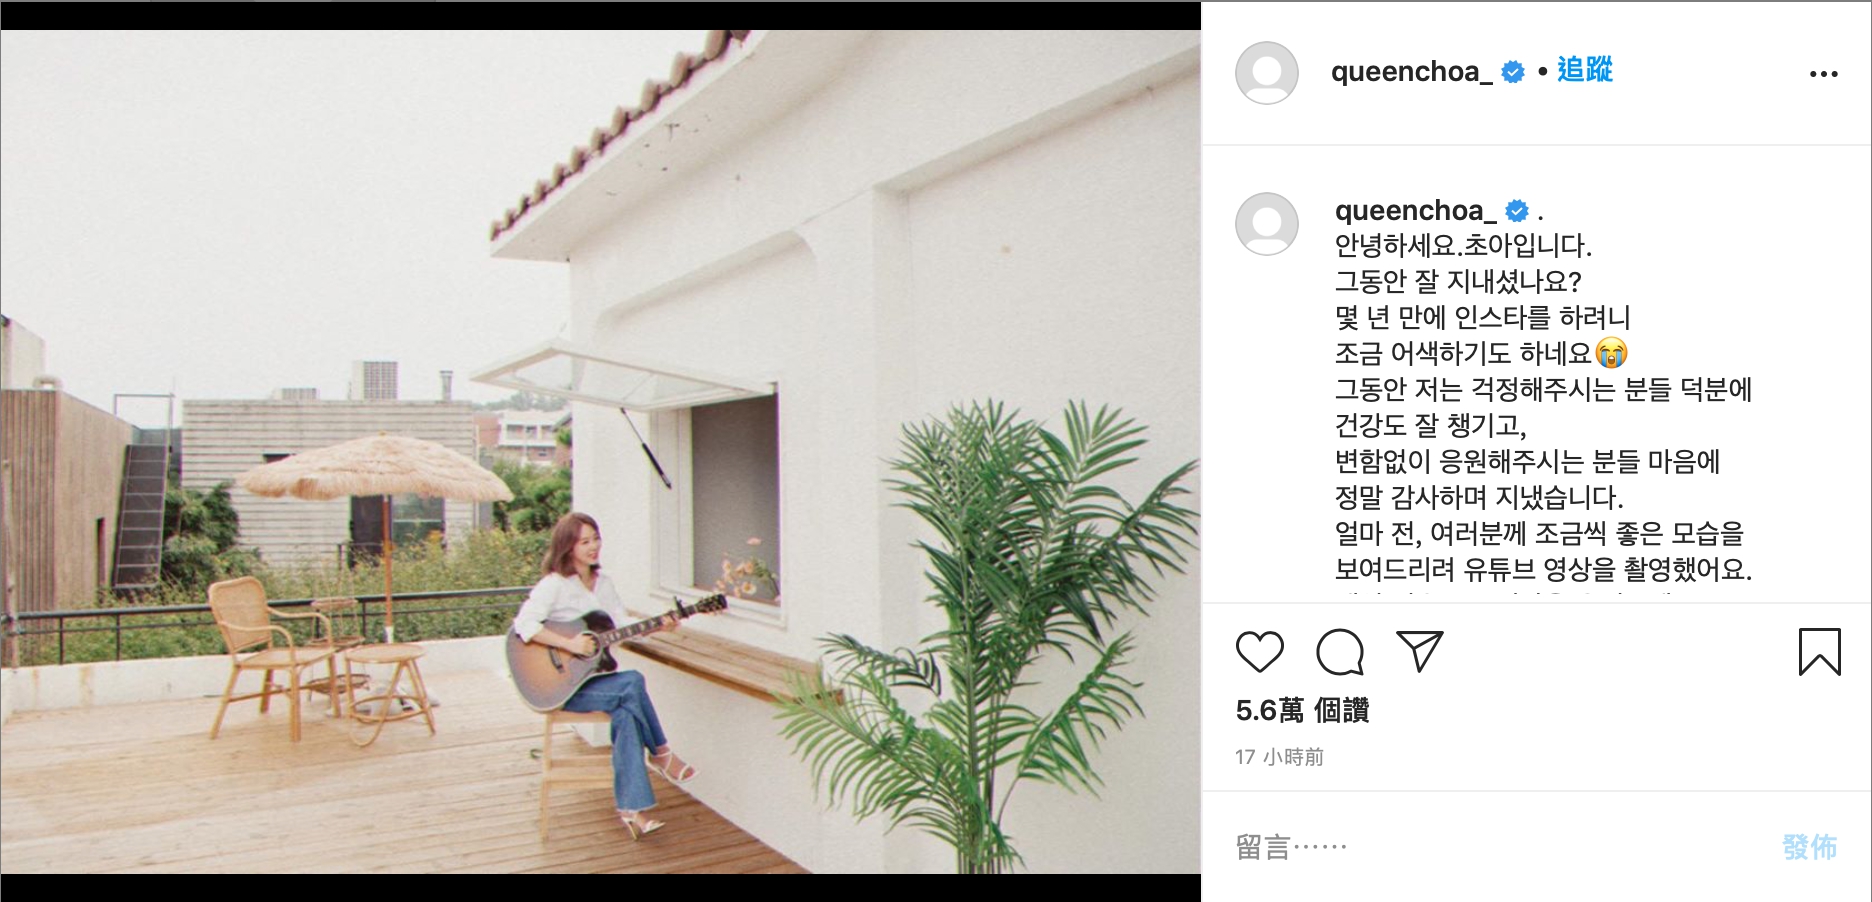Save the post with the bookmark icon
Screen dimensions: 1872x902
coord(1819,652)
